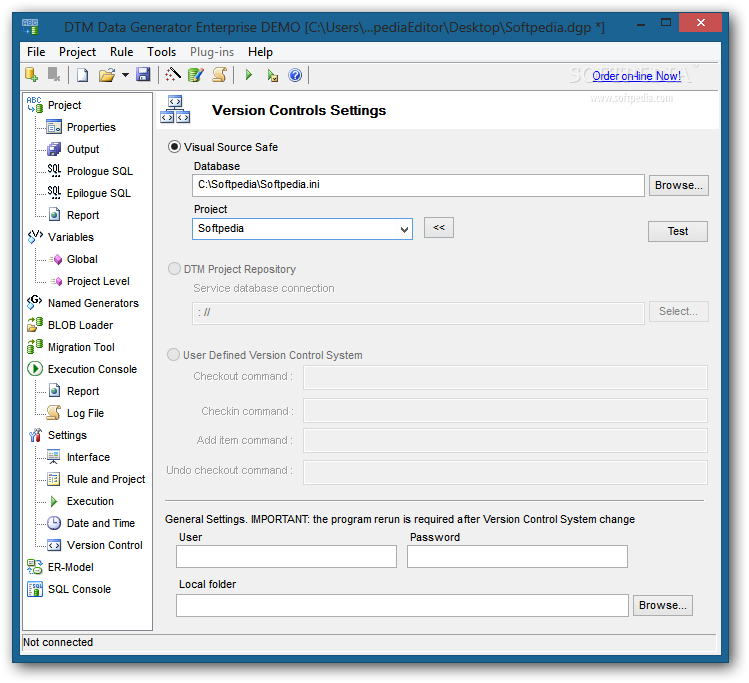Open the Help menu
Image resolution: width=749 pixels, height=683 pixels.
[x=260, y=52]
